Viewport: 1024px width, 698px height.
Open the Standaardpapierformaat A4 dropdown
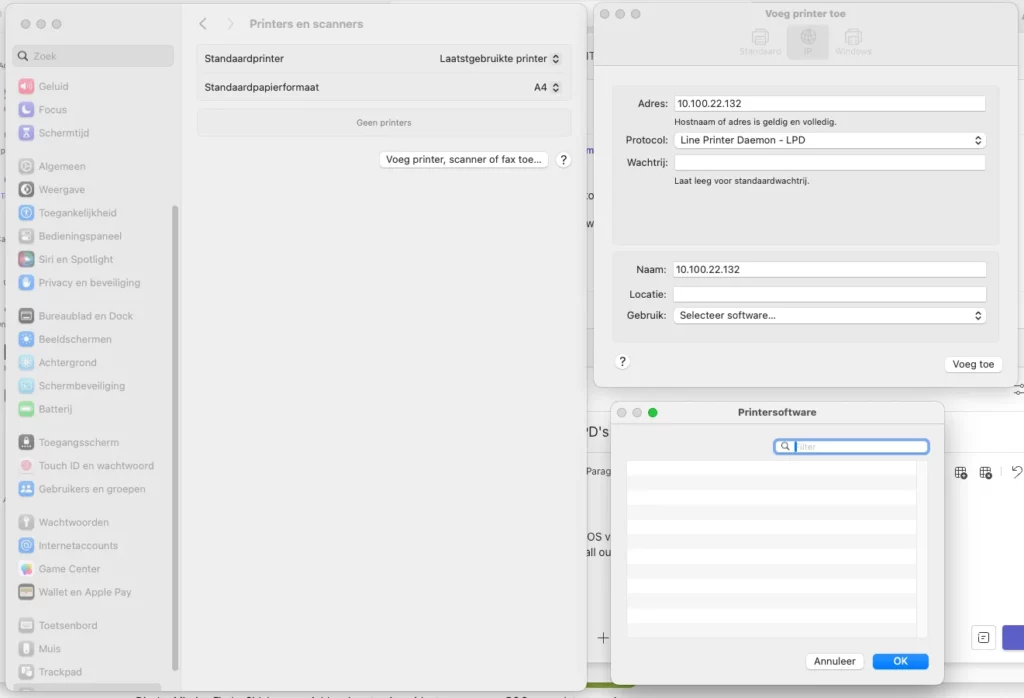click(547, 87)
